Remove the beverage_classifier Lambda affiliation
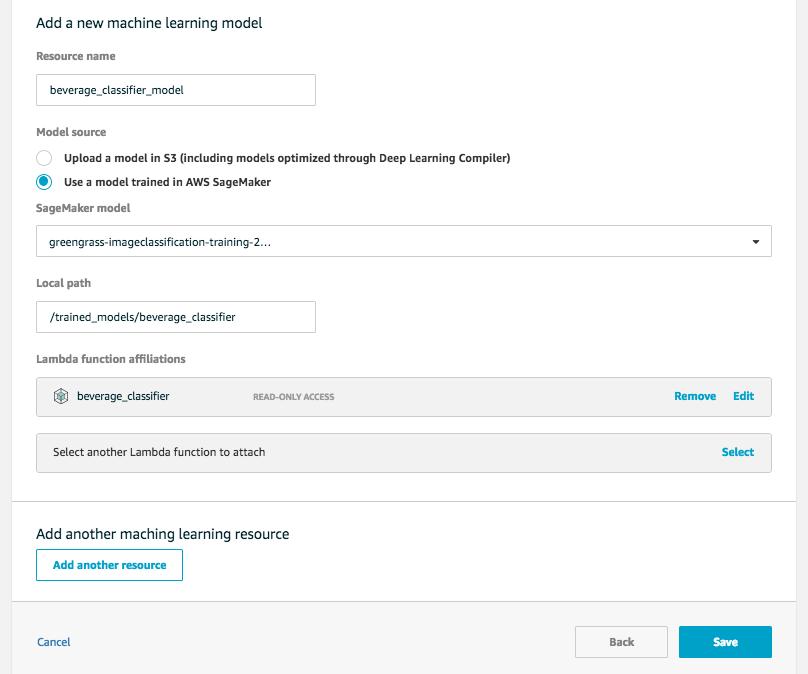Image resolution: width=808 pixels, height=674 pixels. pos(695,396)
